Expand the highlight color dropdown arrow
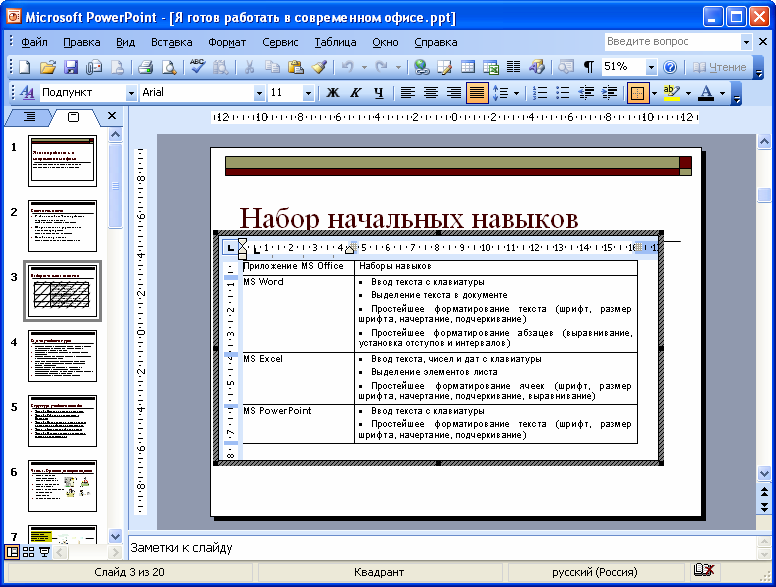 [x=688, y=93]
